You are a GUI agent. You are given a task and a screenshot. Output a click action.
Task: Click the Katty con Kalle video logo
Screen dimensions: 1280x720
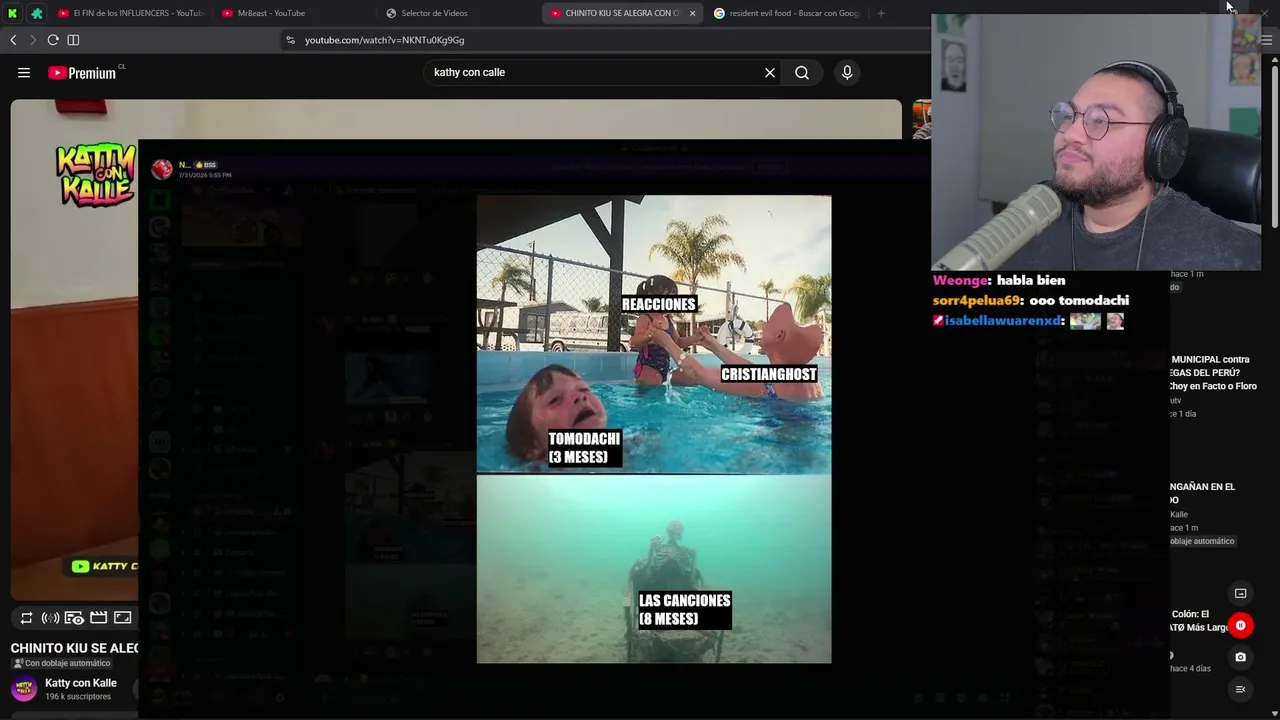click(96, 175)
